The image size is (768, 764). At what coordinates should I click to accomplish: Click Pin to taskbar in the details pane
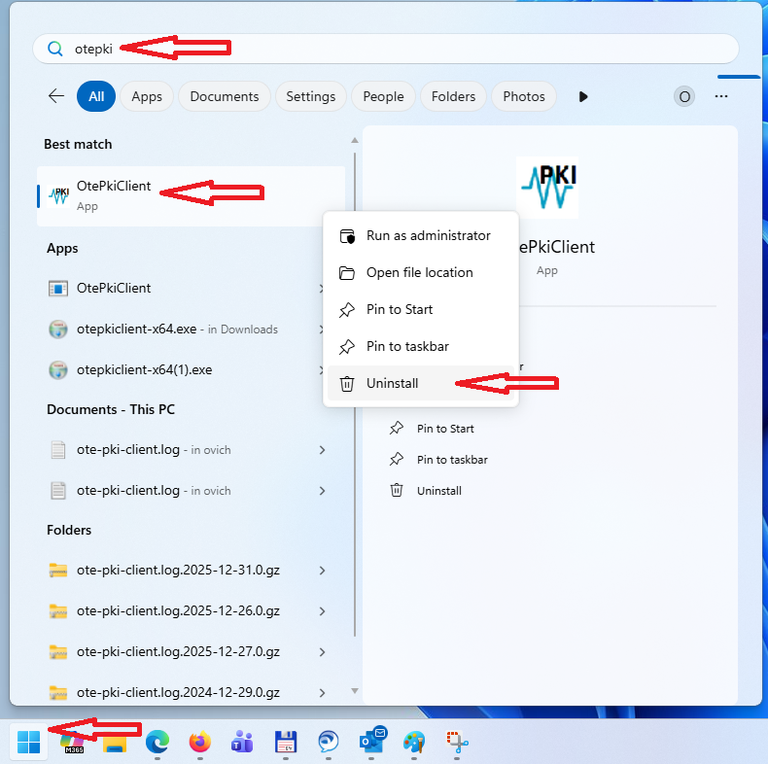pyautogui.click(x=452, y=460)
